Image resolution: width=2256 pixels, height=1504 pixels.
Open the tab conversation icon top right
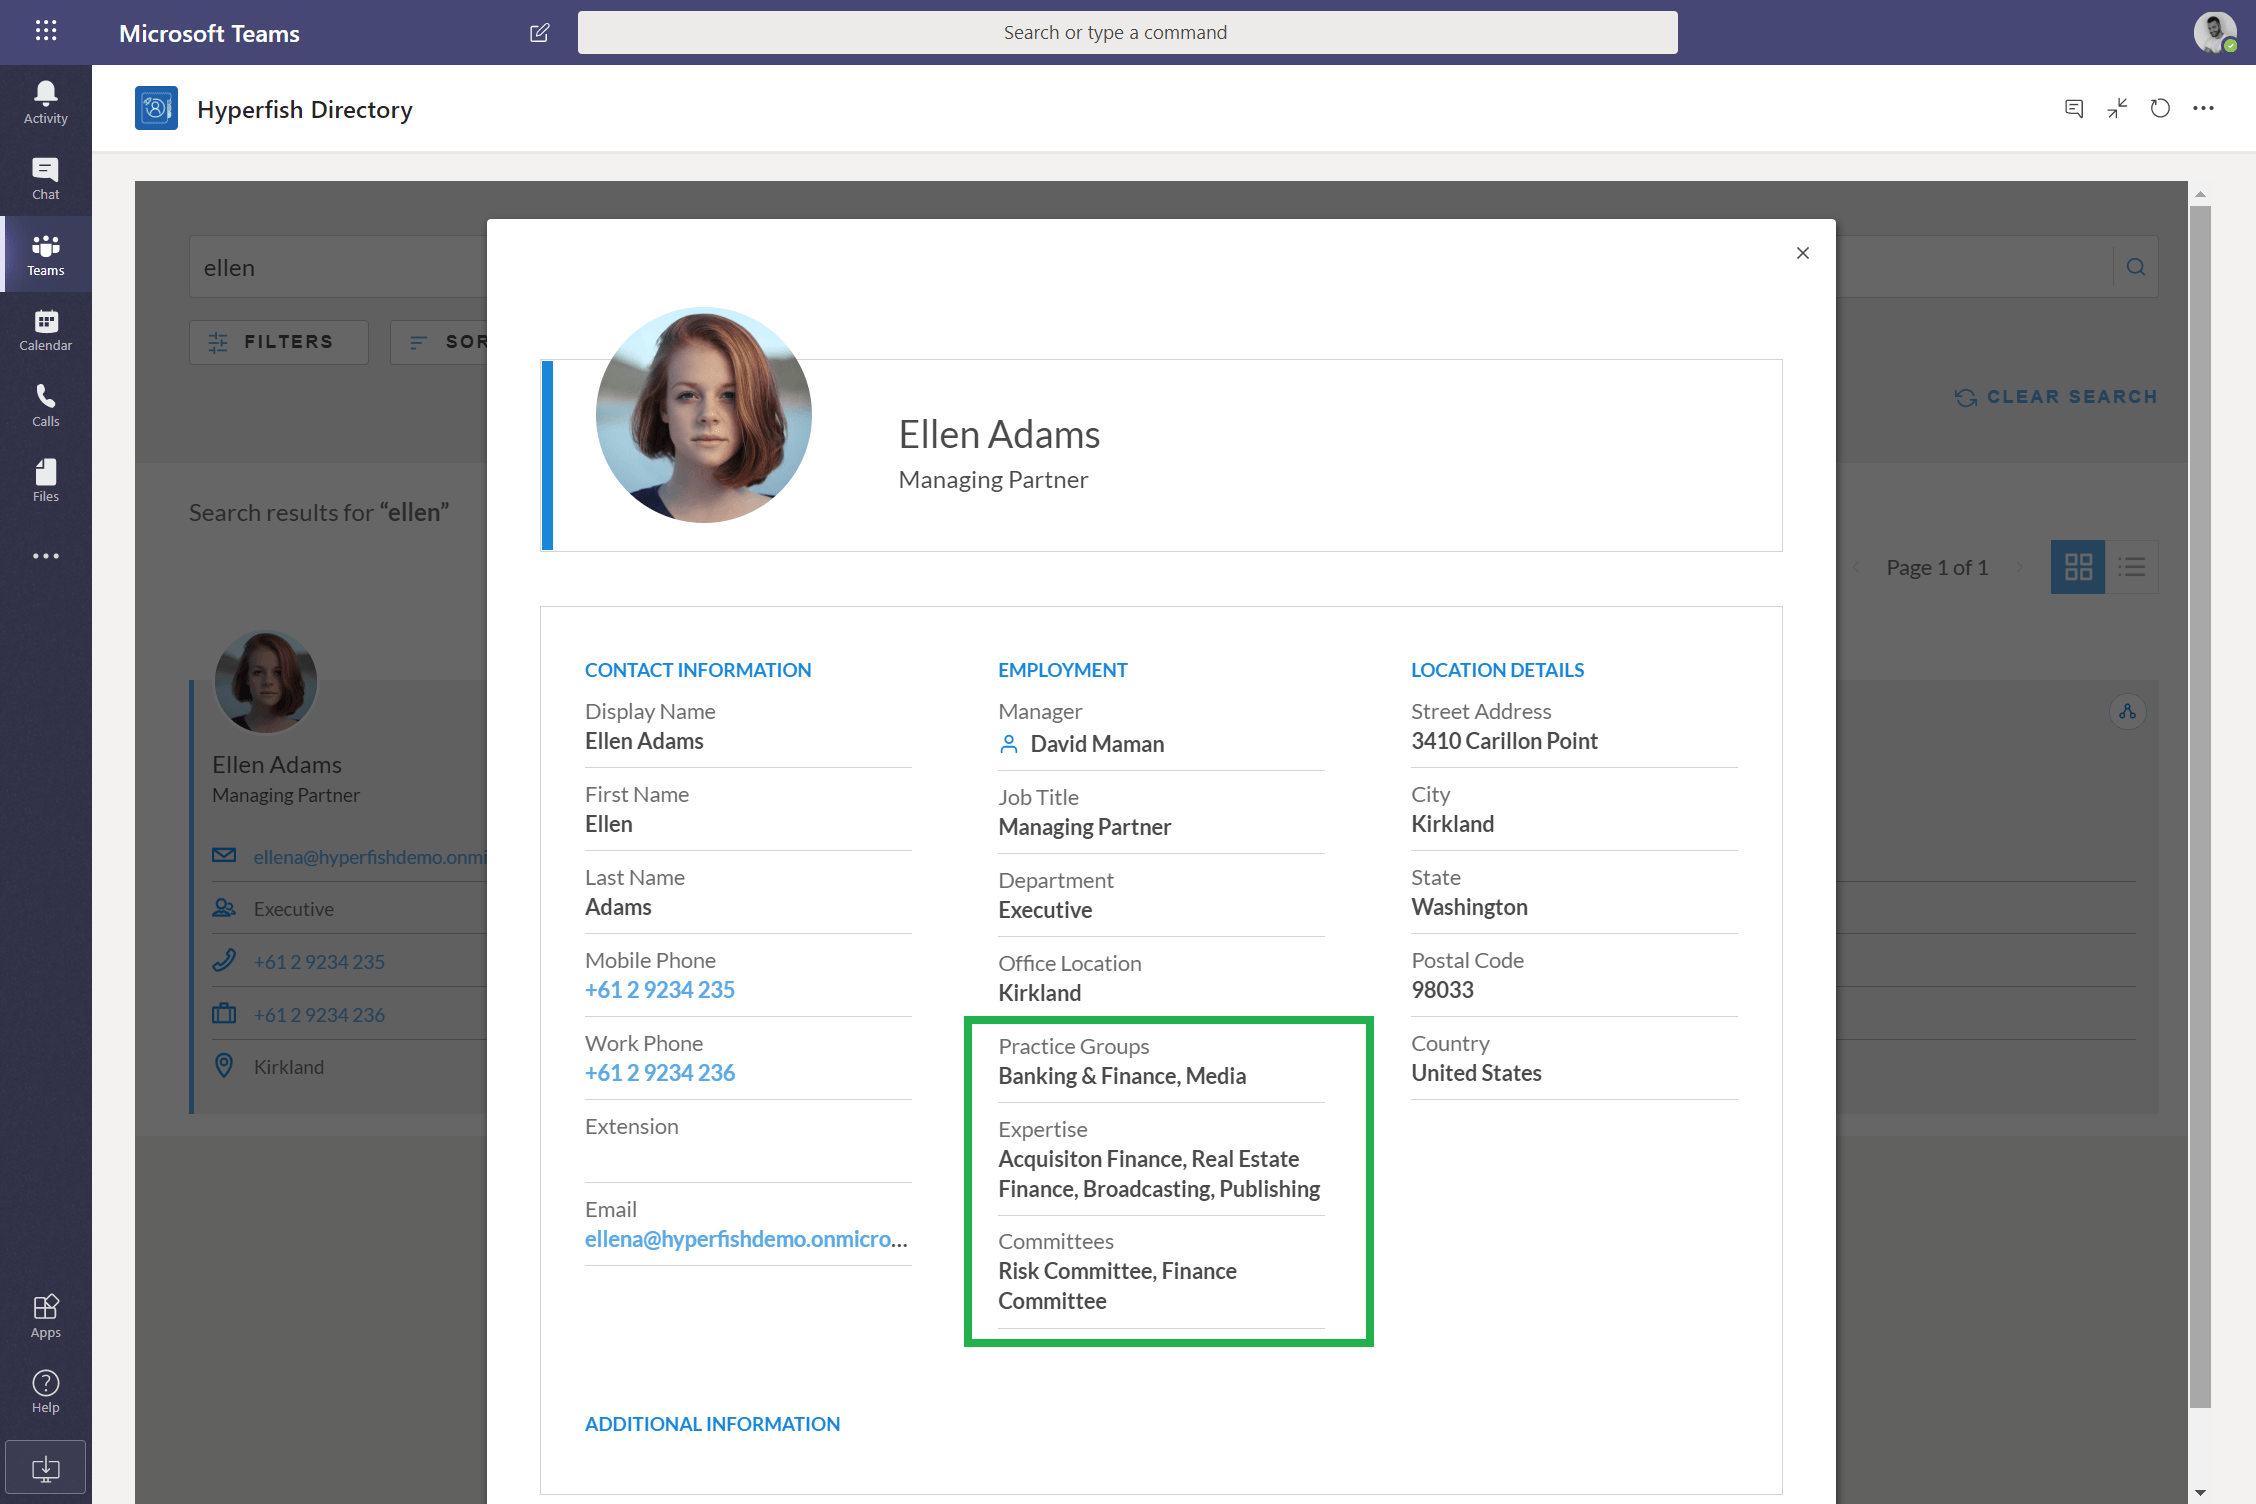pos(2073,109)
